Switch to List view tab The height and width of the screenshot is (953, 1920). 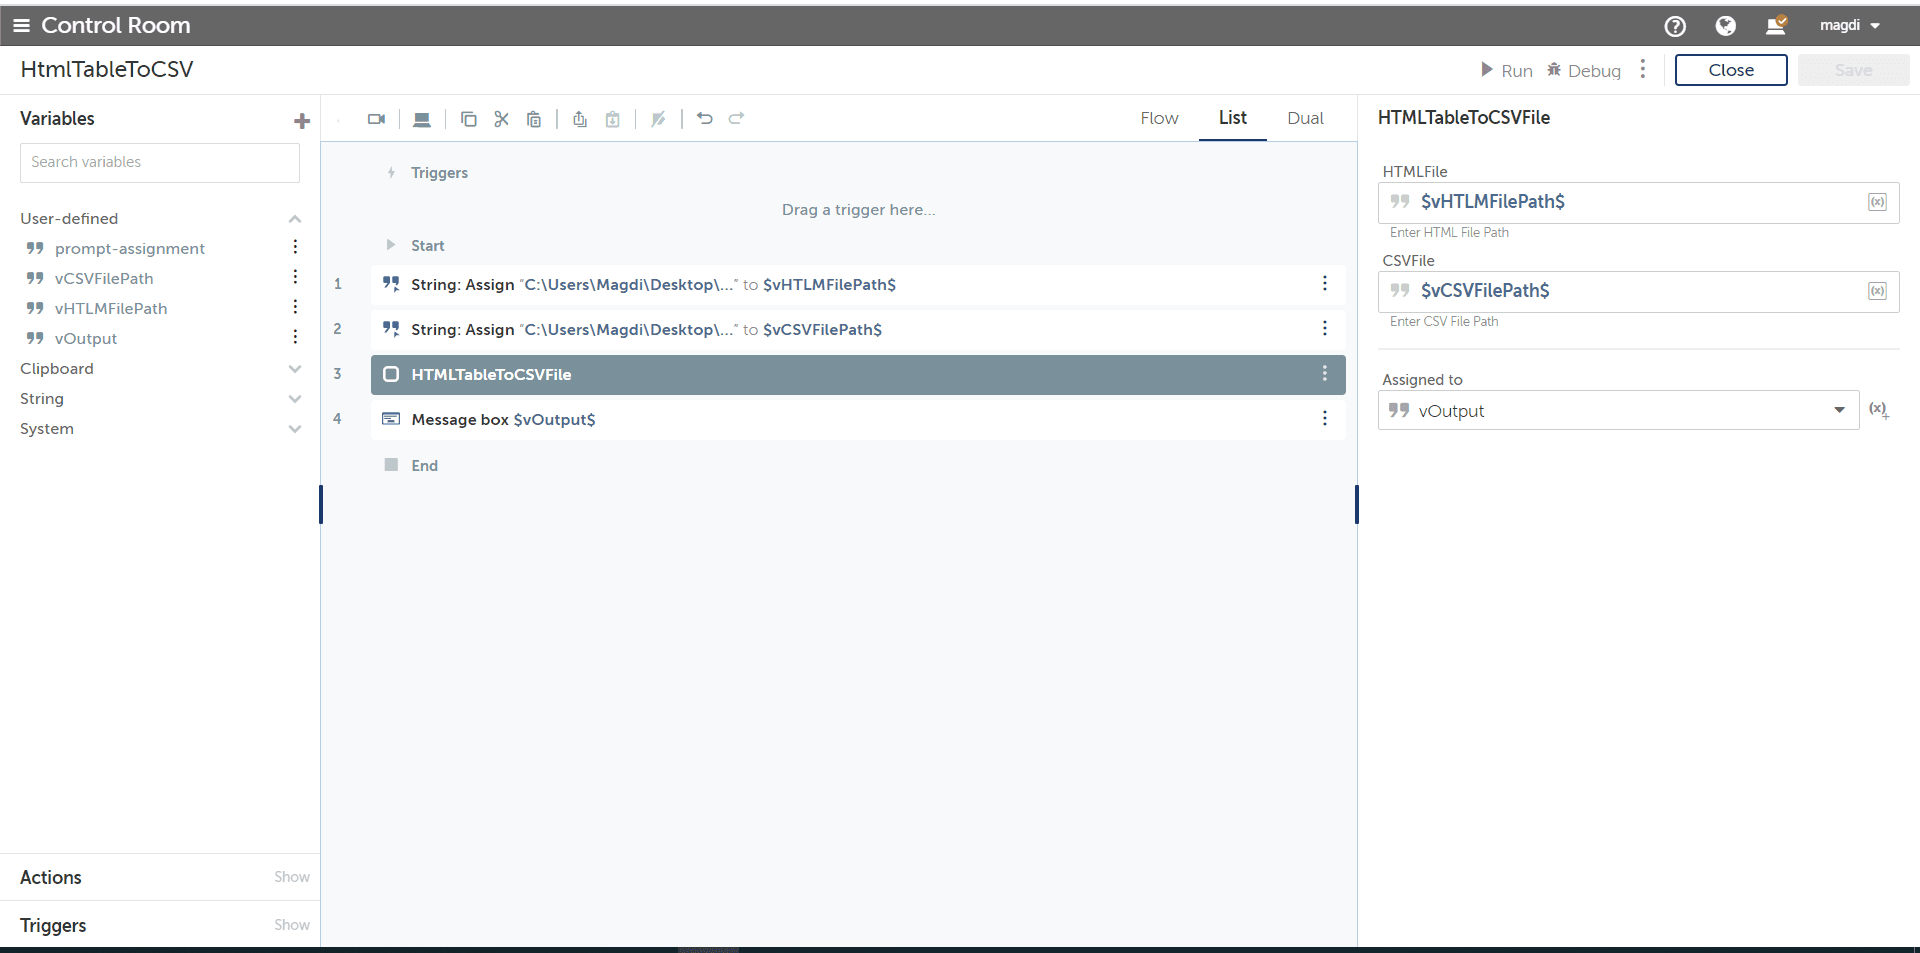[1232, 118]
